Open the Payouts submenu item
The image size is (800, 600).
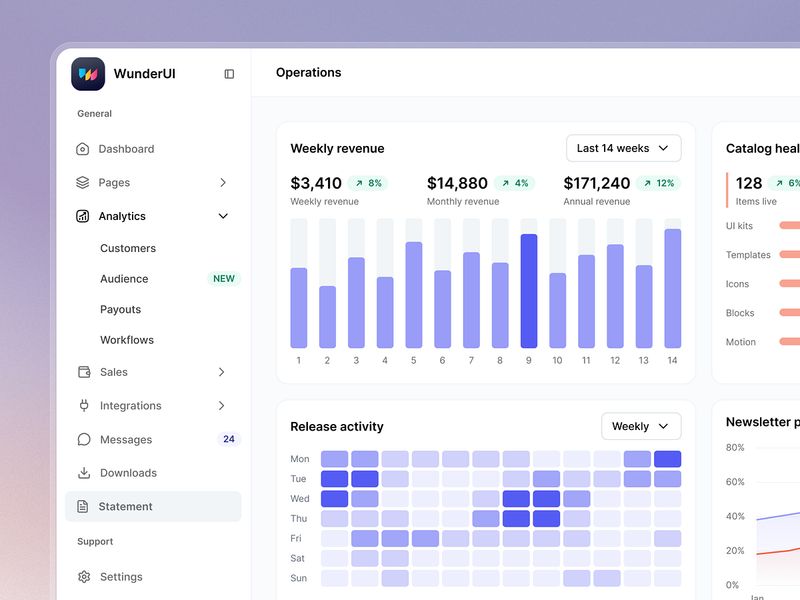coord(120,310)
